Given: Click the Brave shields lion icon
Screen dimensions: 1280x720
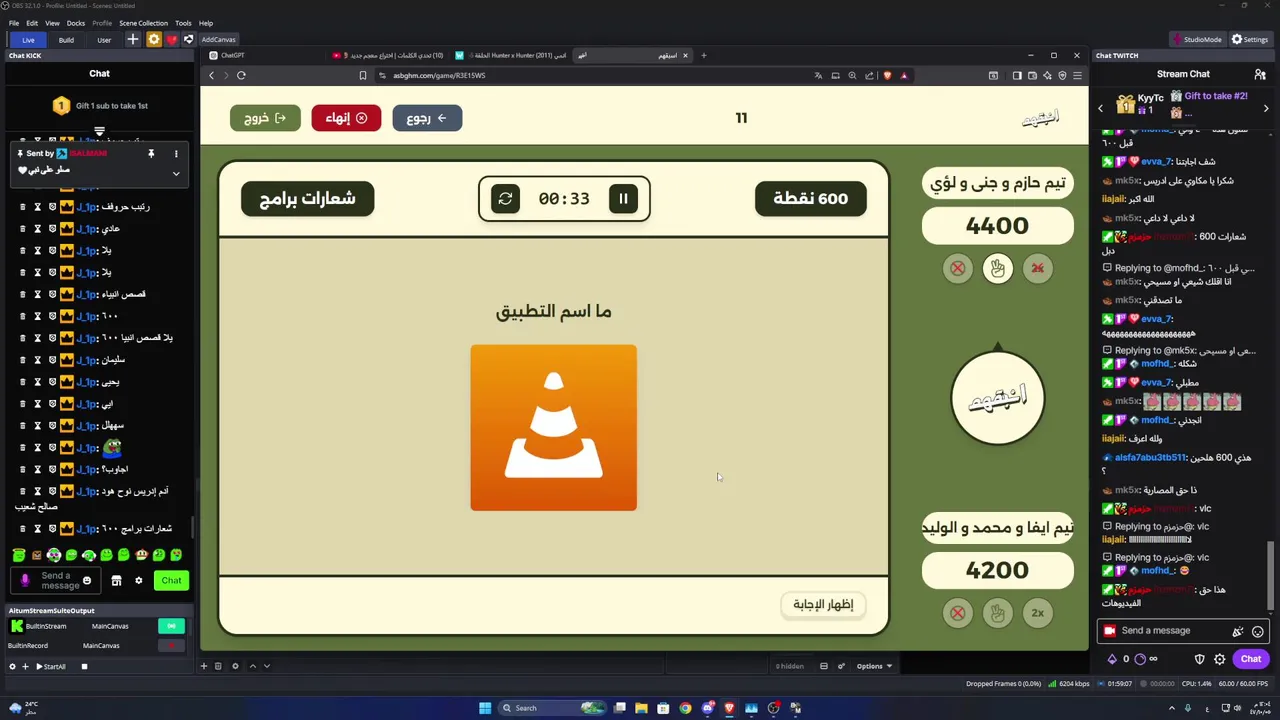Looking at the screenshot, I should click(x=887, y=76).
